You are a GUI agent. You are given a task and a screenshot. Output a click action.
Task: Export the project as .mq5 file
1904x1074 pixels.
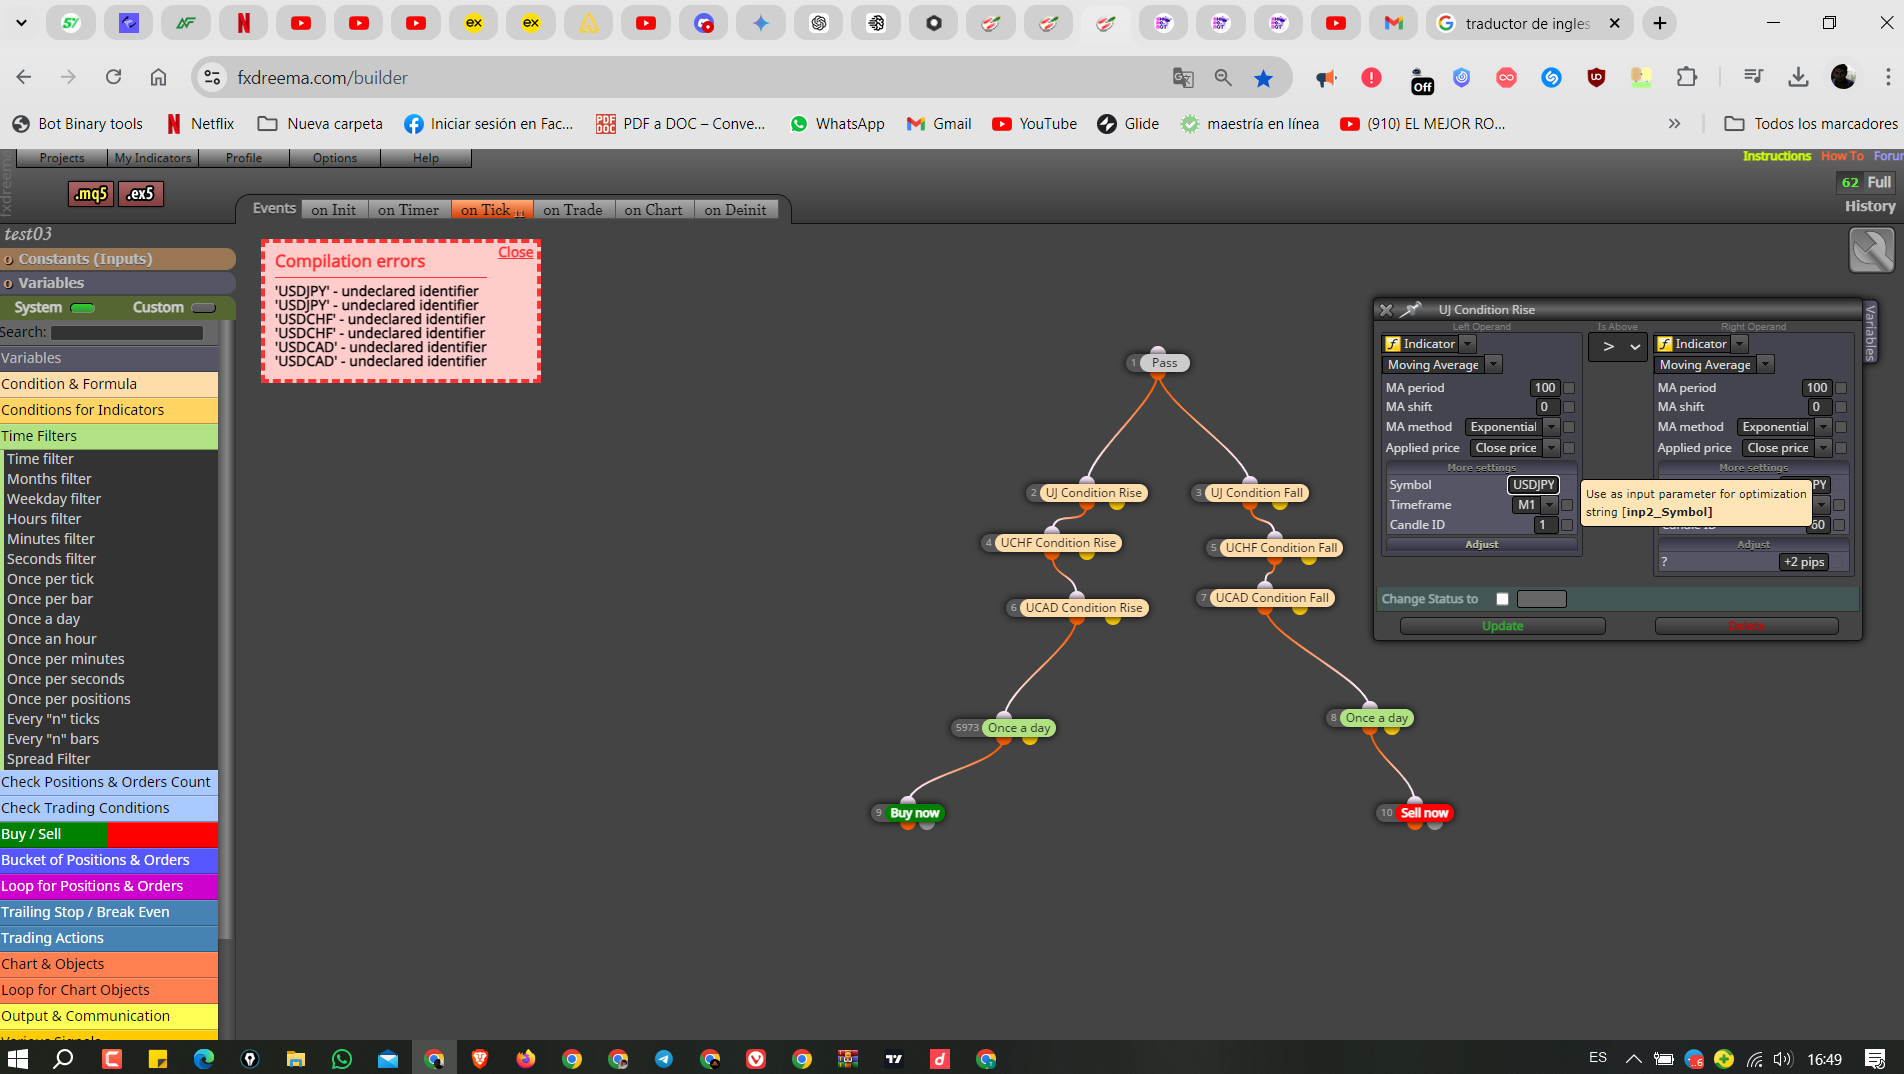(90, 194)
